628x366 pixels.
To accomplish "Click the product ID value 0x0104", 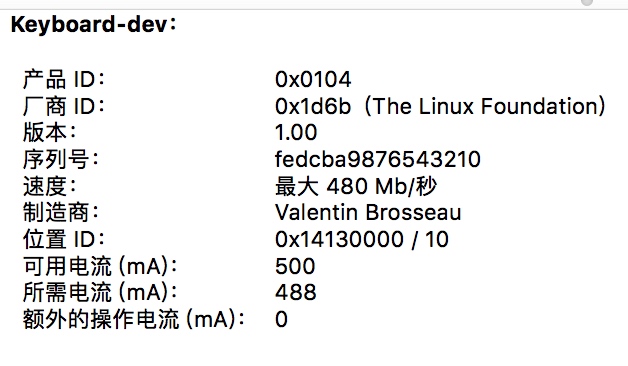I will click(313, 79).
